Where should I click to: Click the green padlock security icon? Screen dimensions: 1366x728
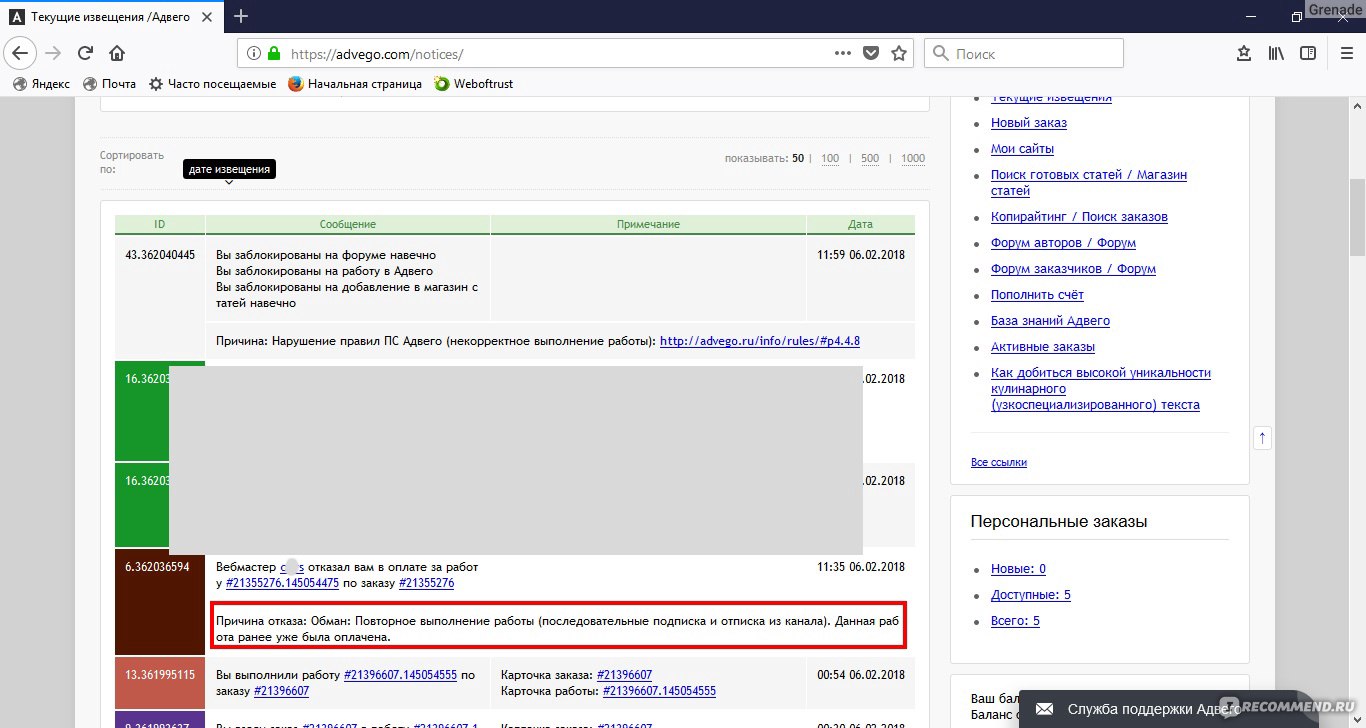tap(274, 53)
